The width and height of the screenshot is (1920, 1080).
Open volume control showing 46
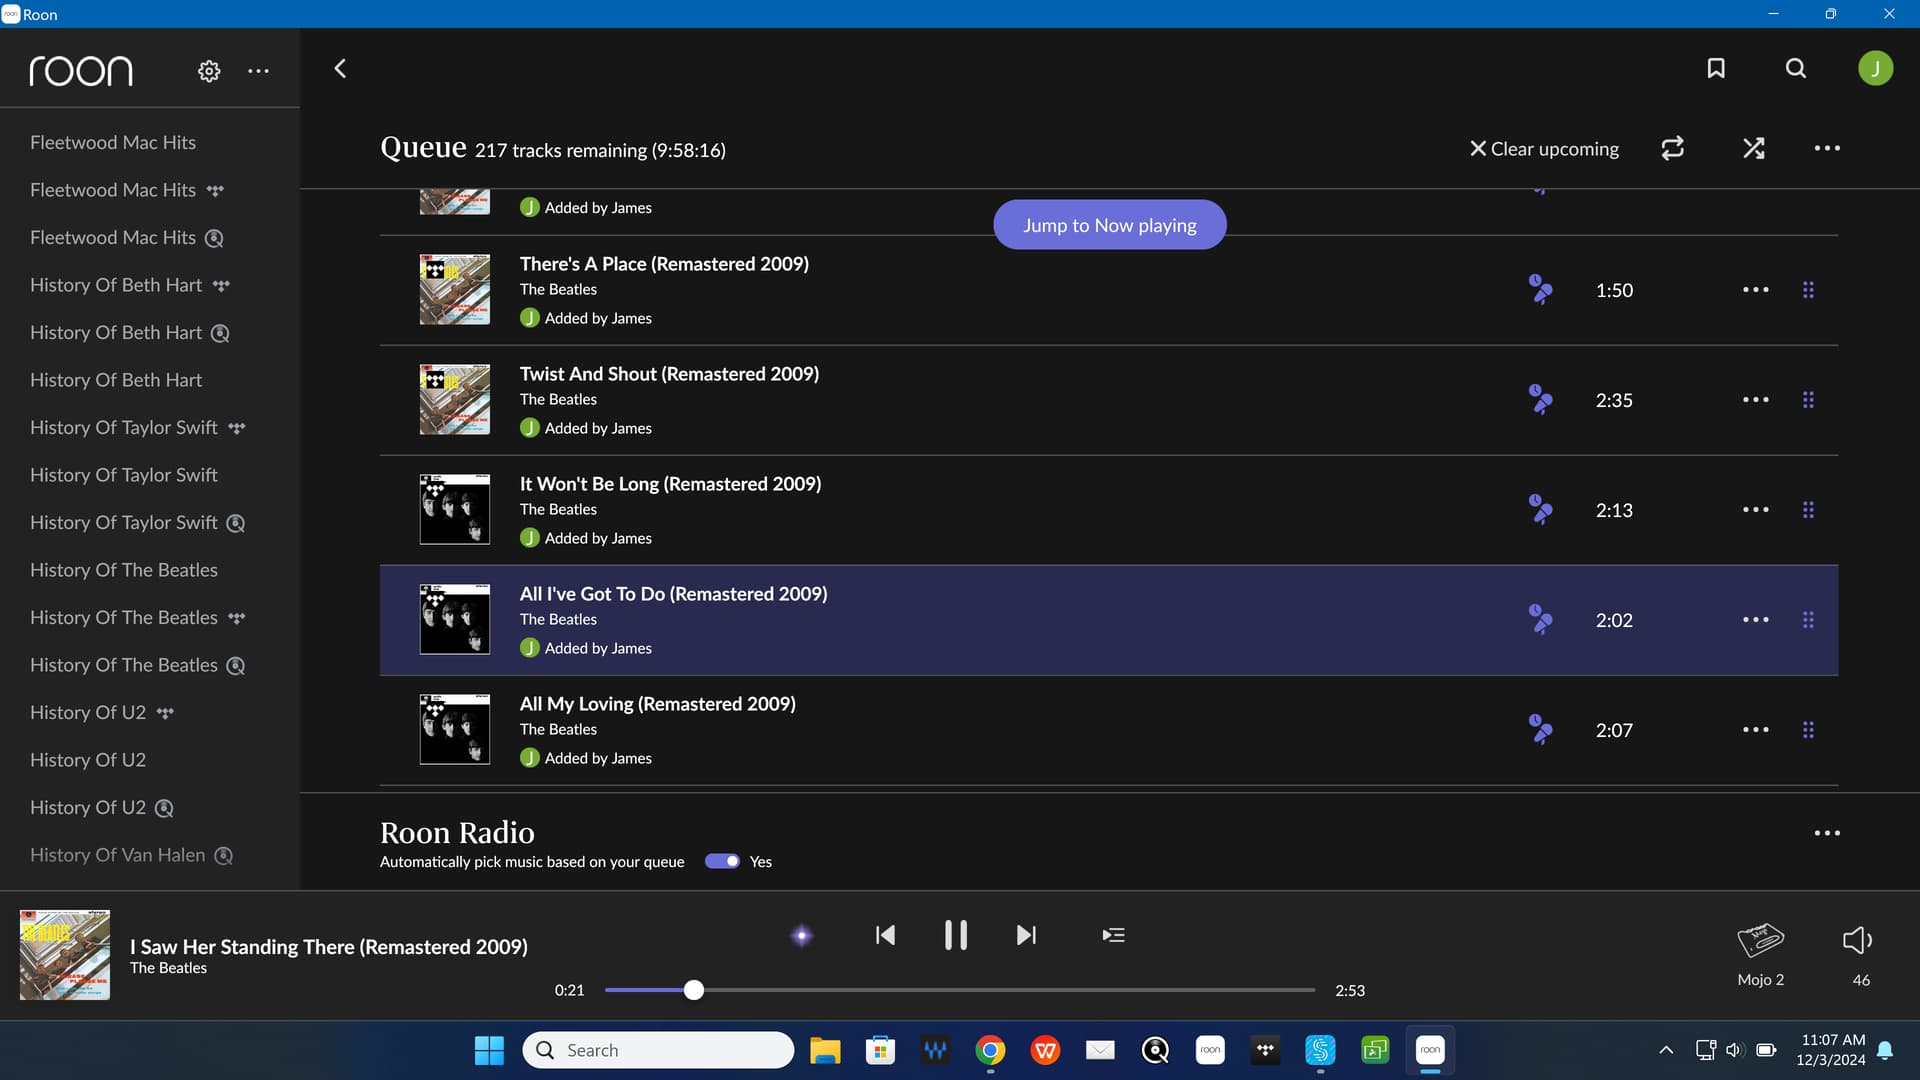tap(1858, 955)
